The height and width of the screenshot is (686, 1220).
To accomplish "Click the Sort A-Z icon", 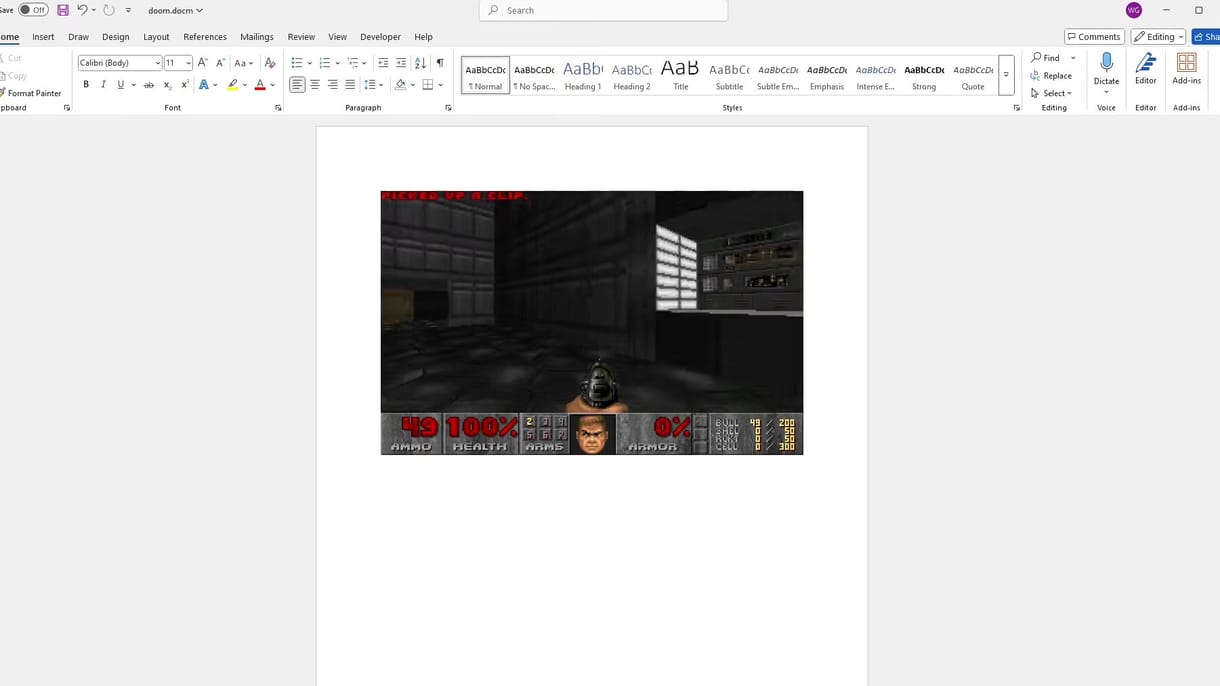I will pos(421,63).
